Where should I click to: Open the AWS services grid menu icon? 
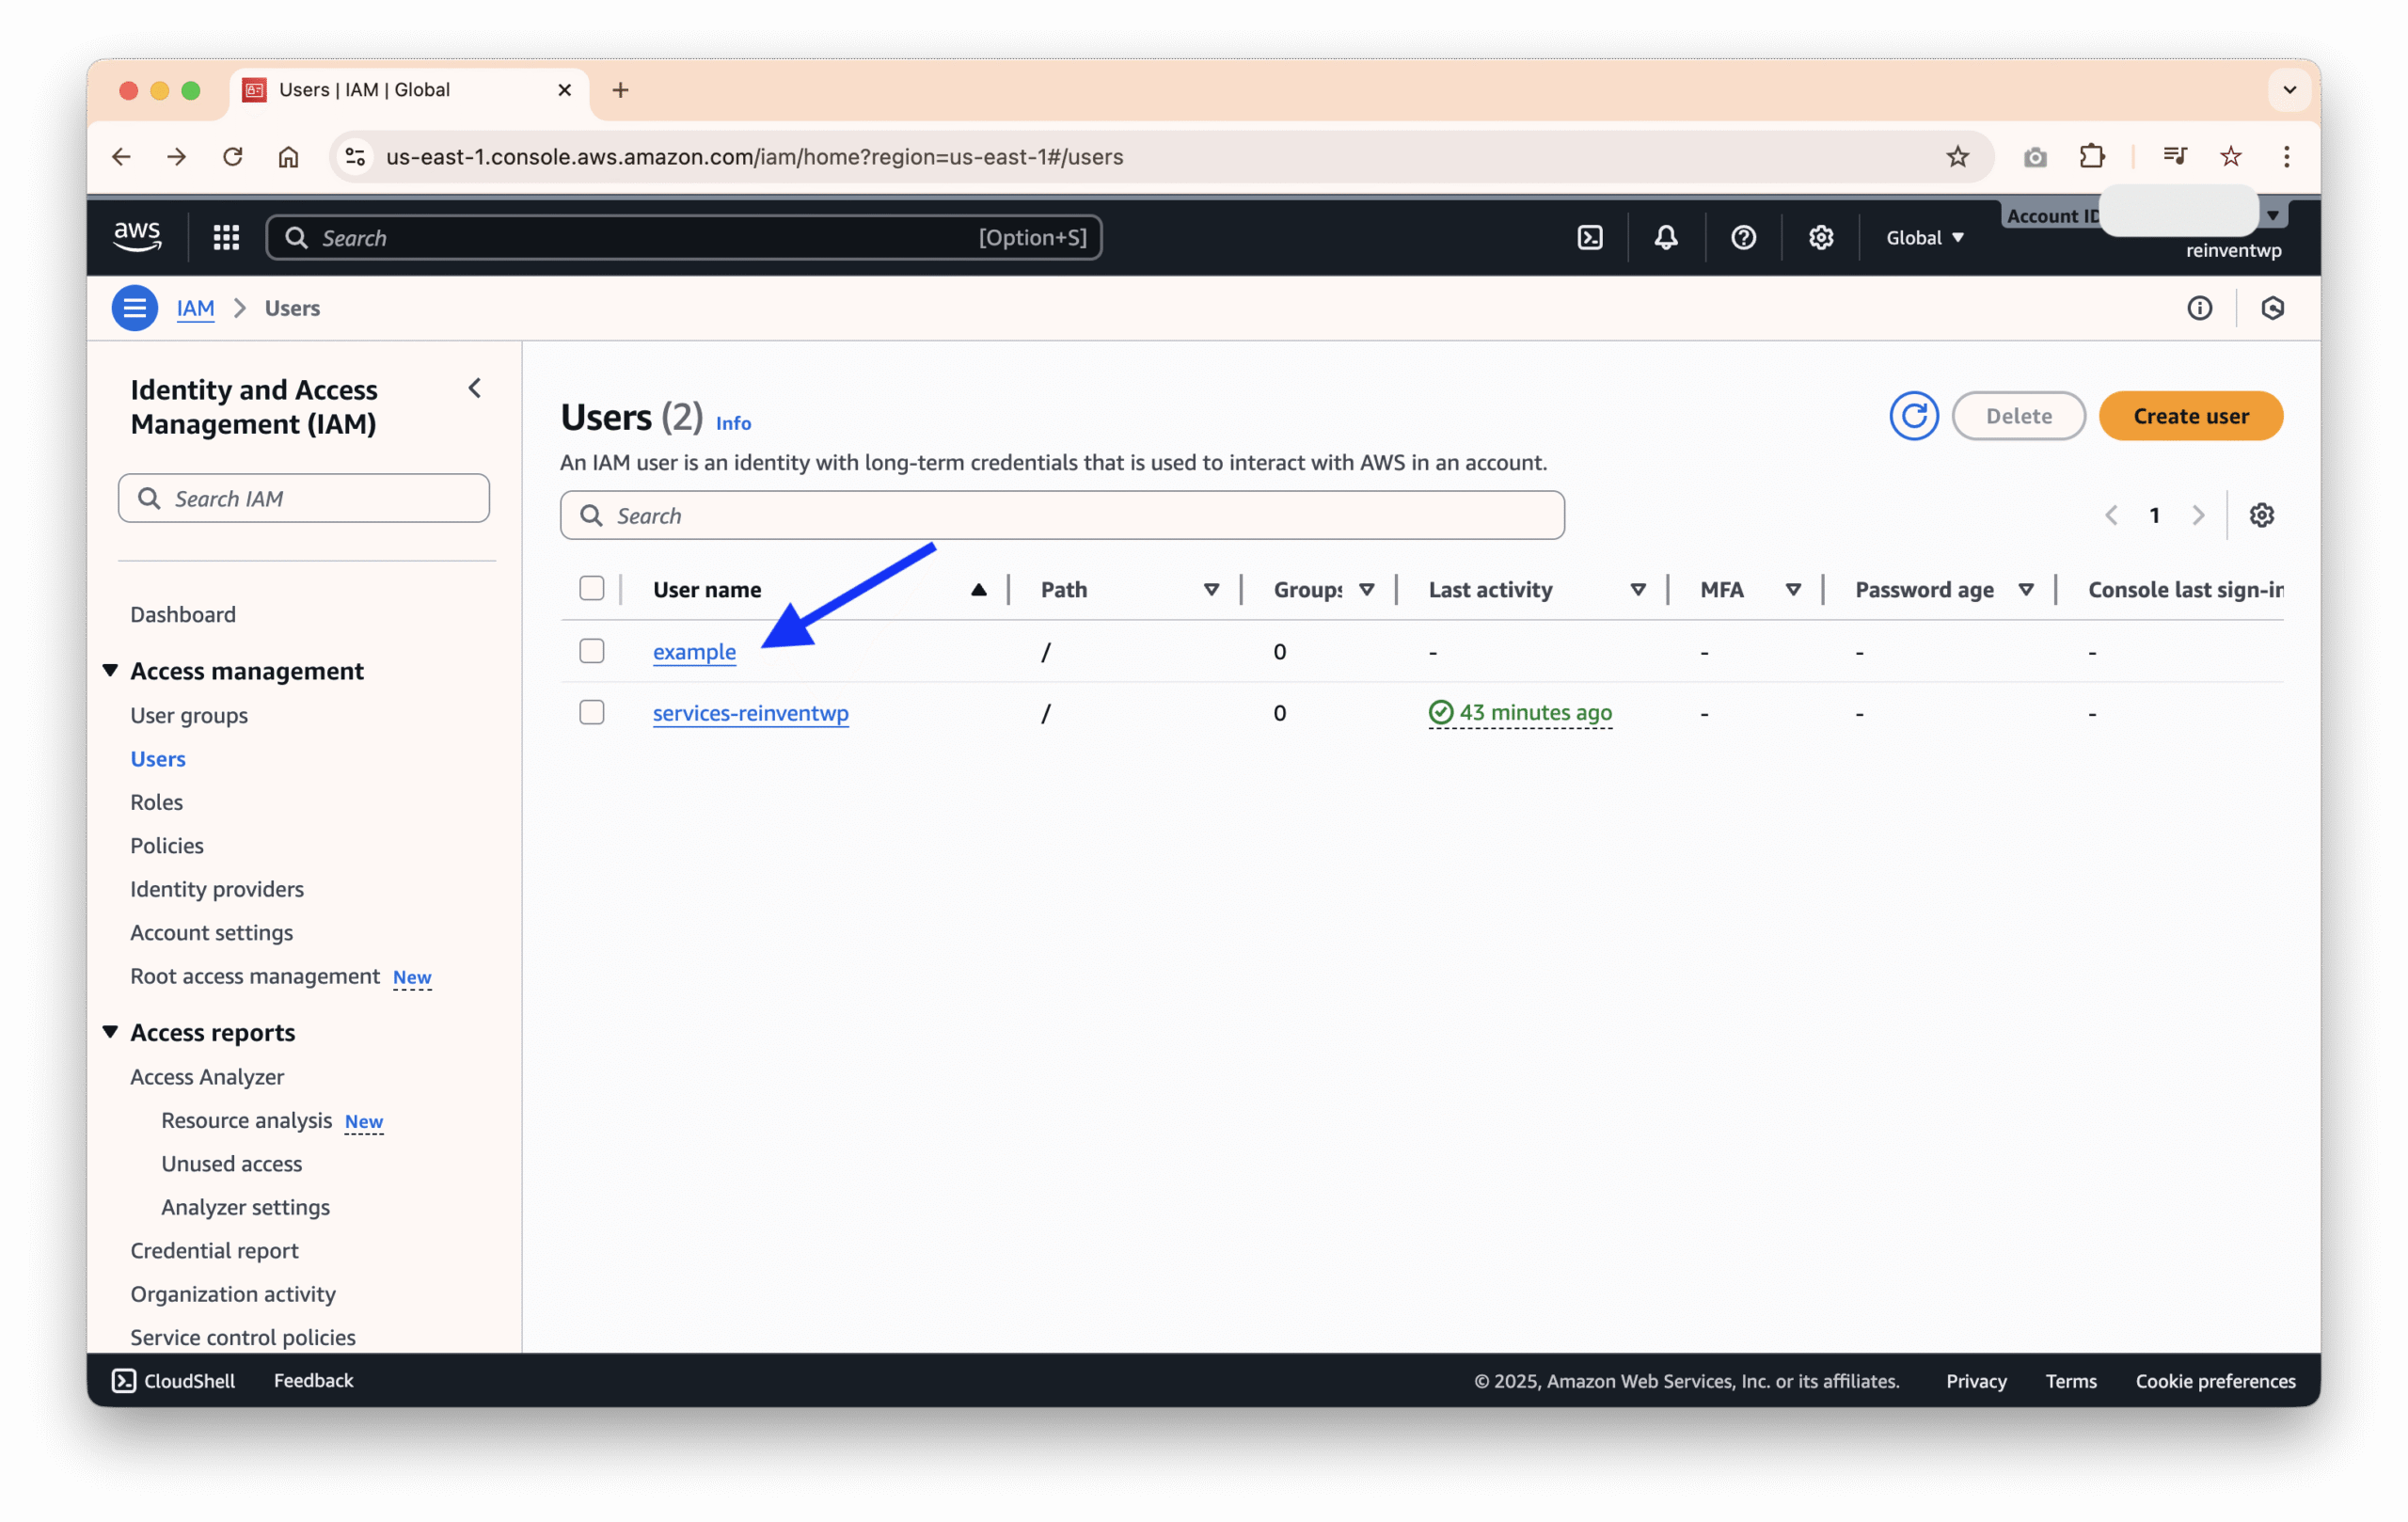point(226,238)
